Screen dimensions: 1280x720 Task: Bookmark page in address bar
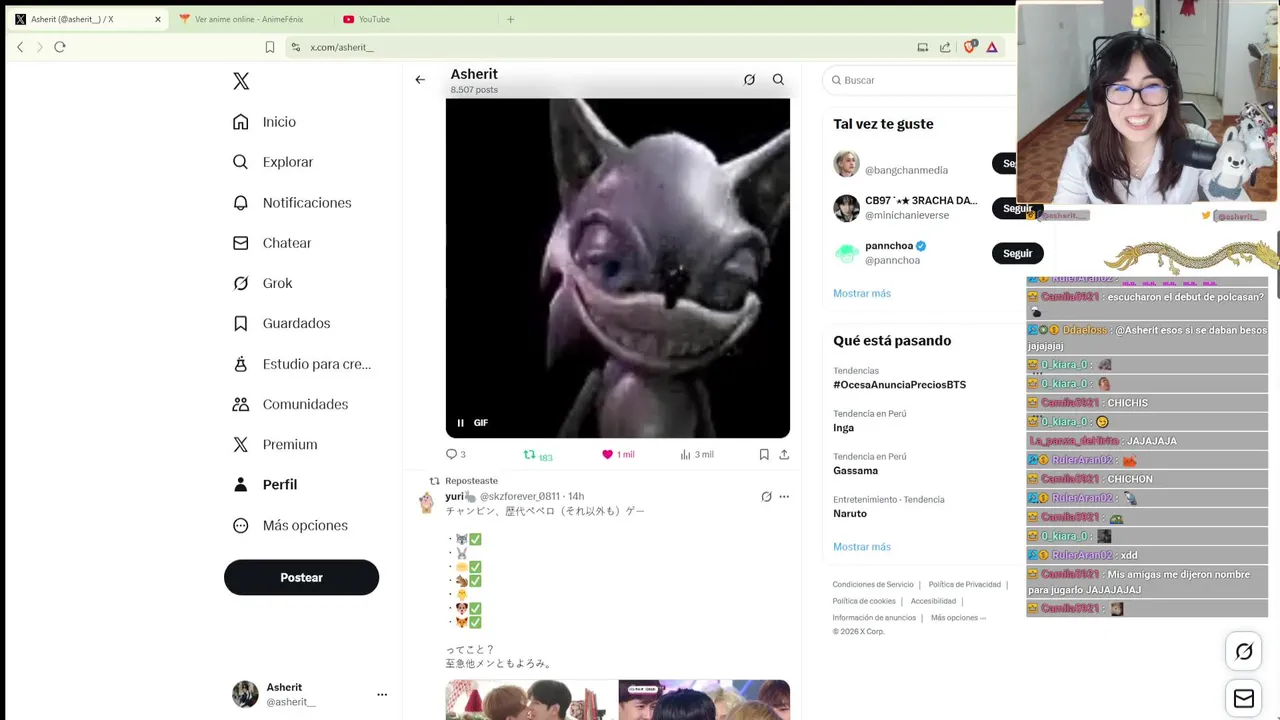270,47
